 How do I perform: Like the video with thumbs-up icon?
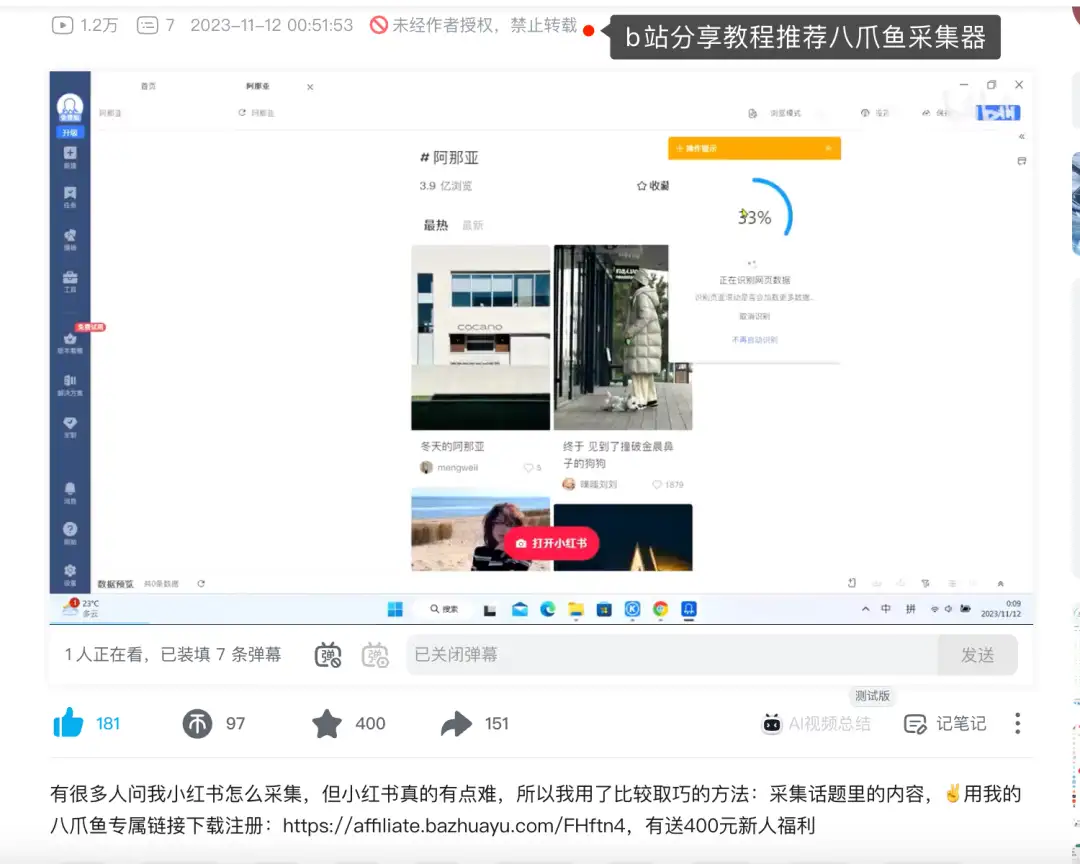(x=68, y=723)
